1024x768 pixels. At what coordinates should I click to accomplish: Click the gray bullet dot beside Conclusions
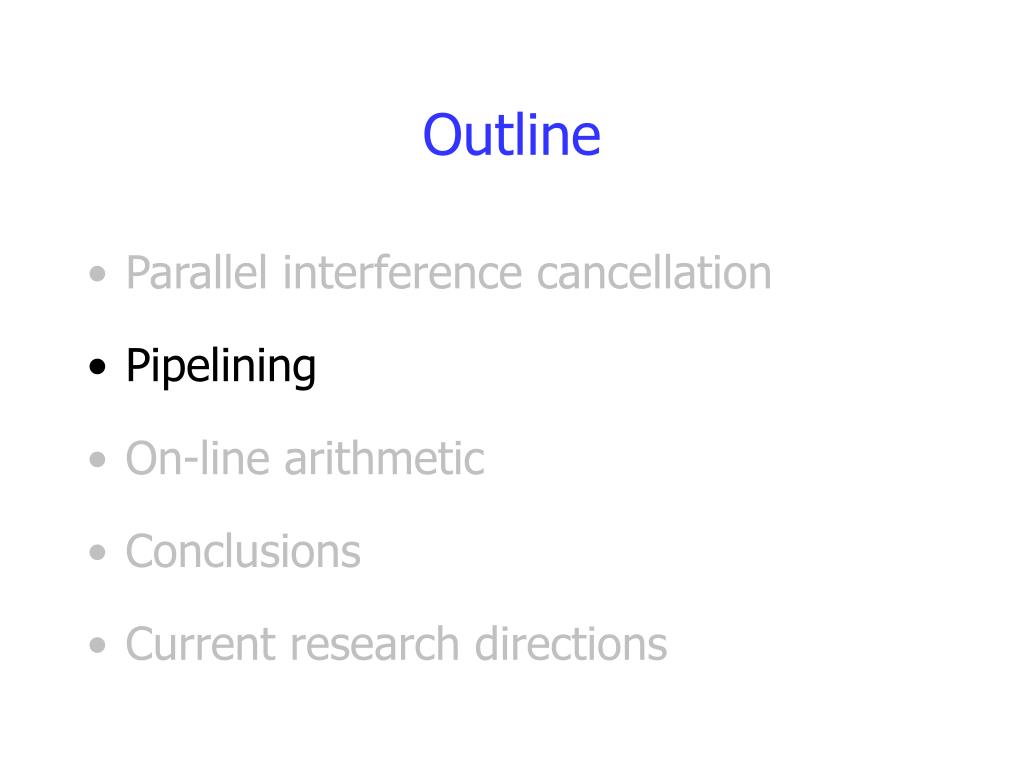click(97, 552)
